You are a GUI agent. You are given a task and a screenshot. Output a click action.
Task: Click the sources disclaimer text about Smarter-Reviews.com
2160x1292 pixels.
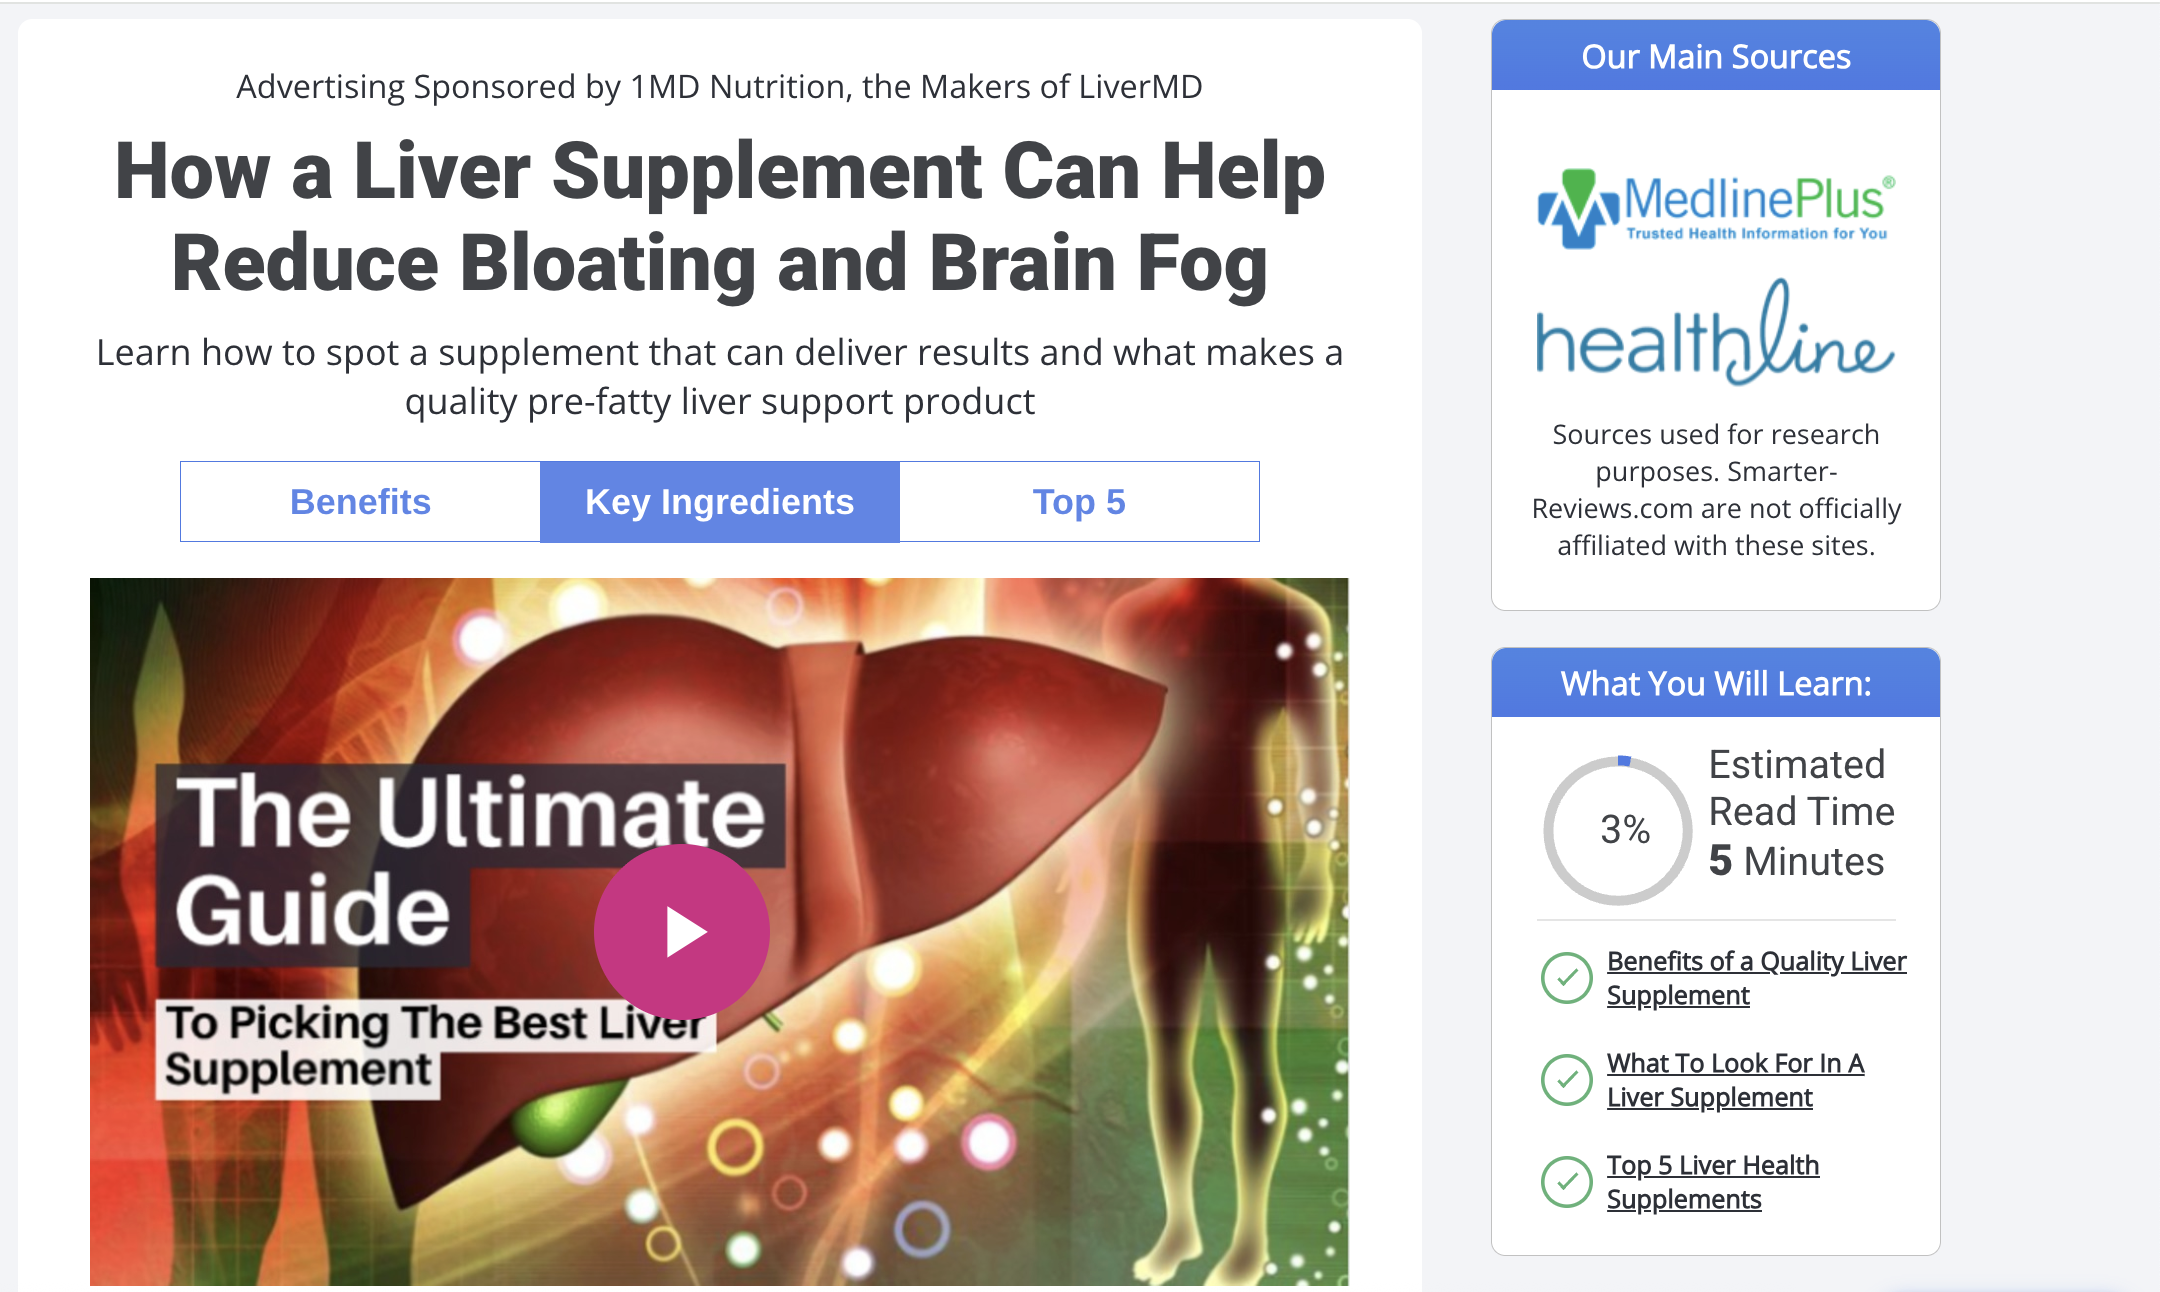(x=1716, y=490)
